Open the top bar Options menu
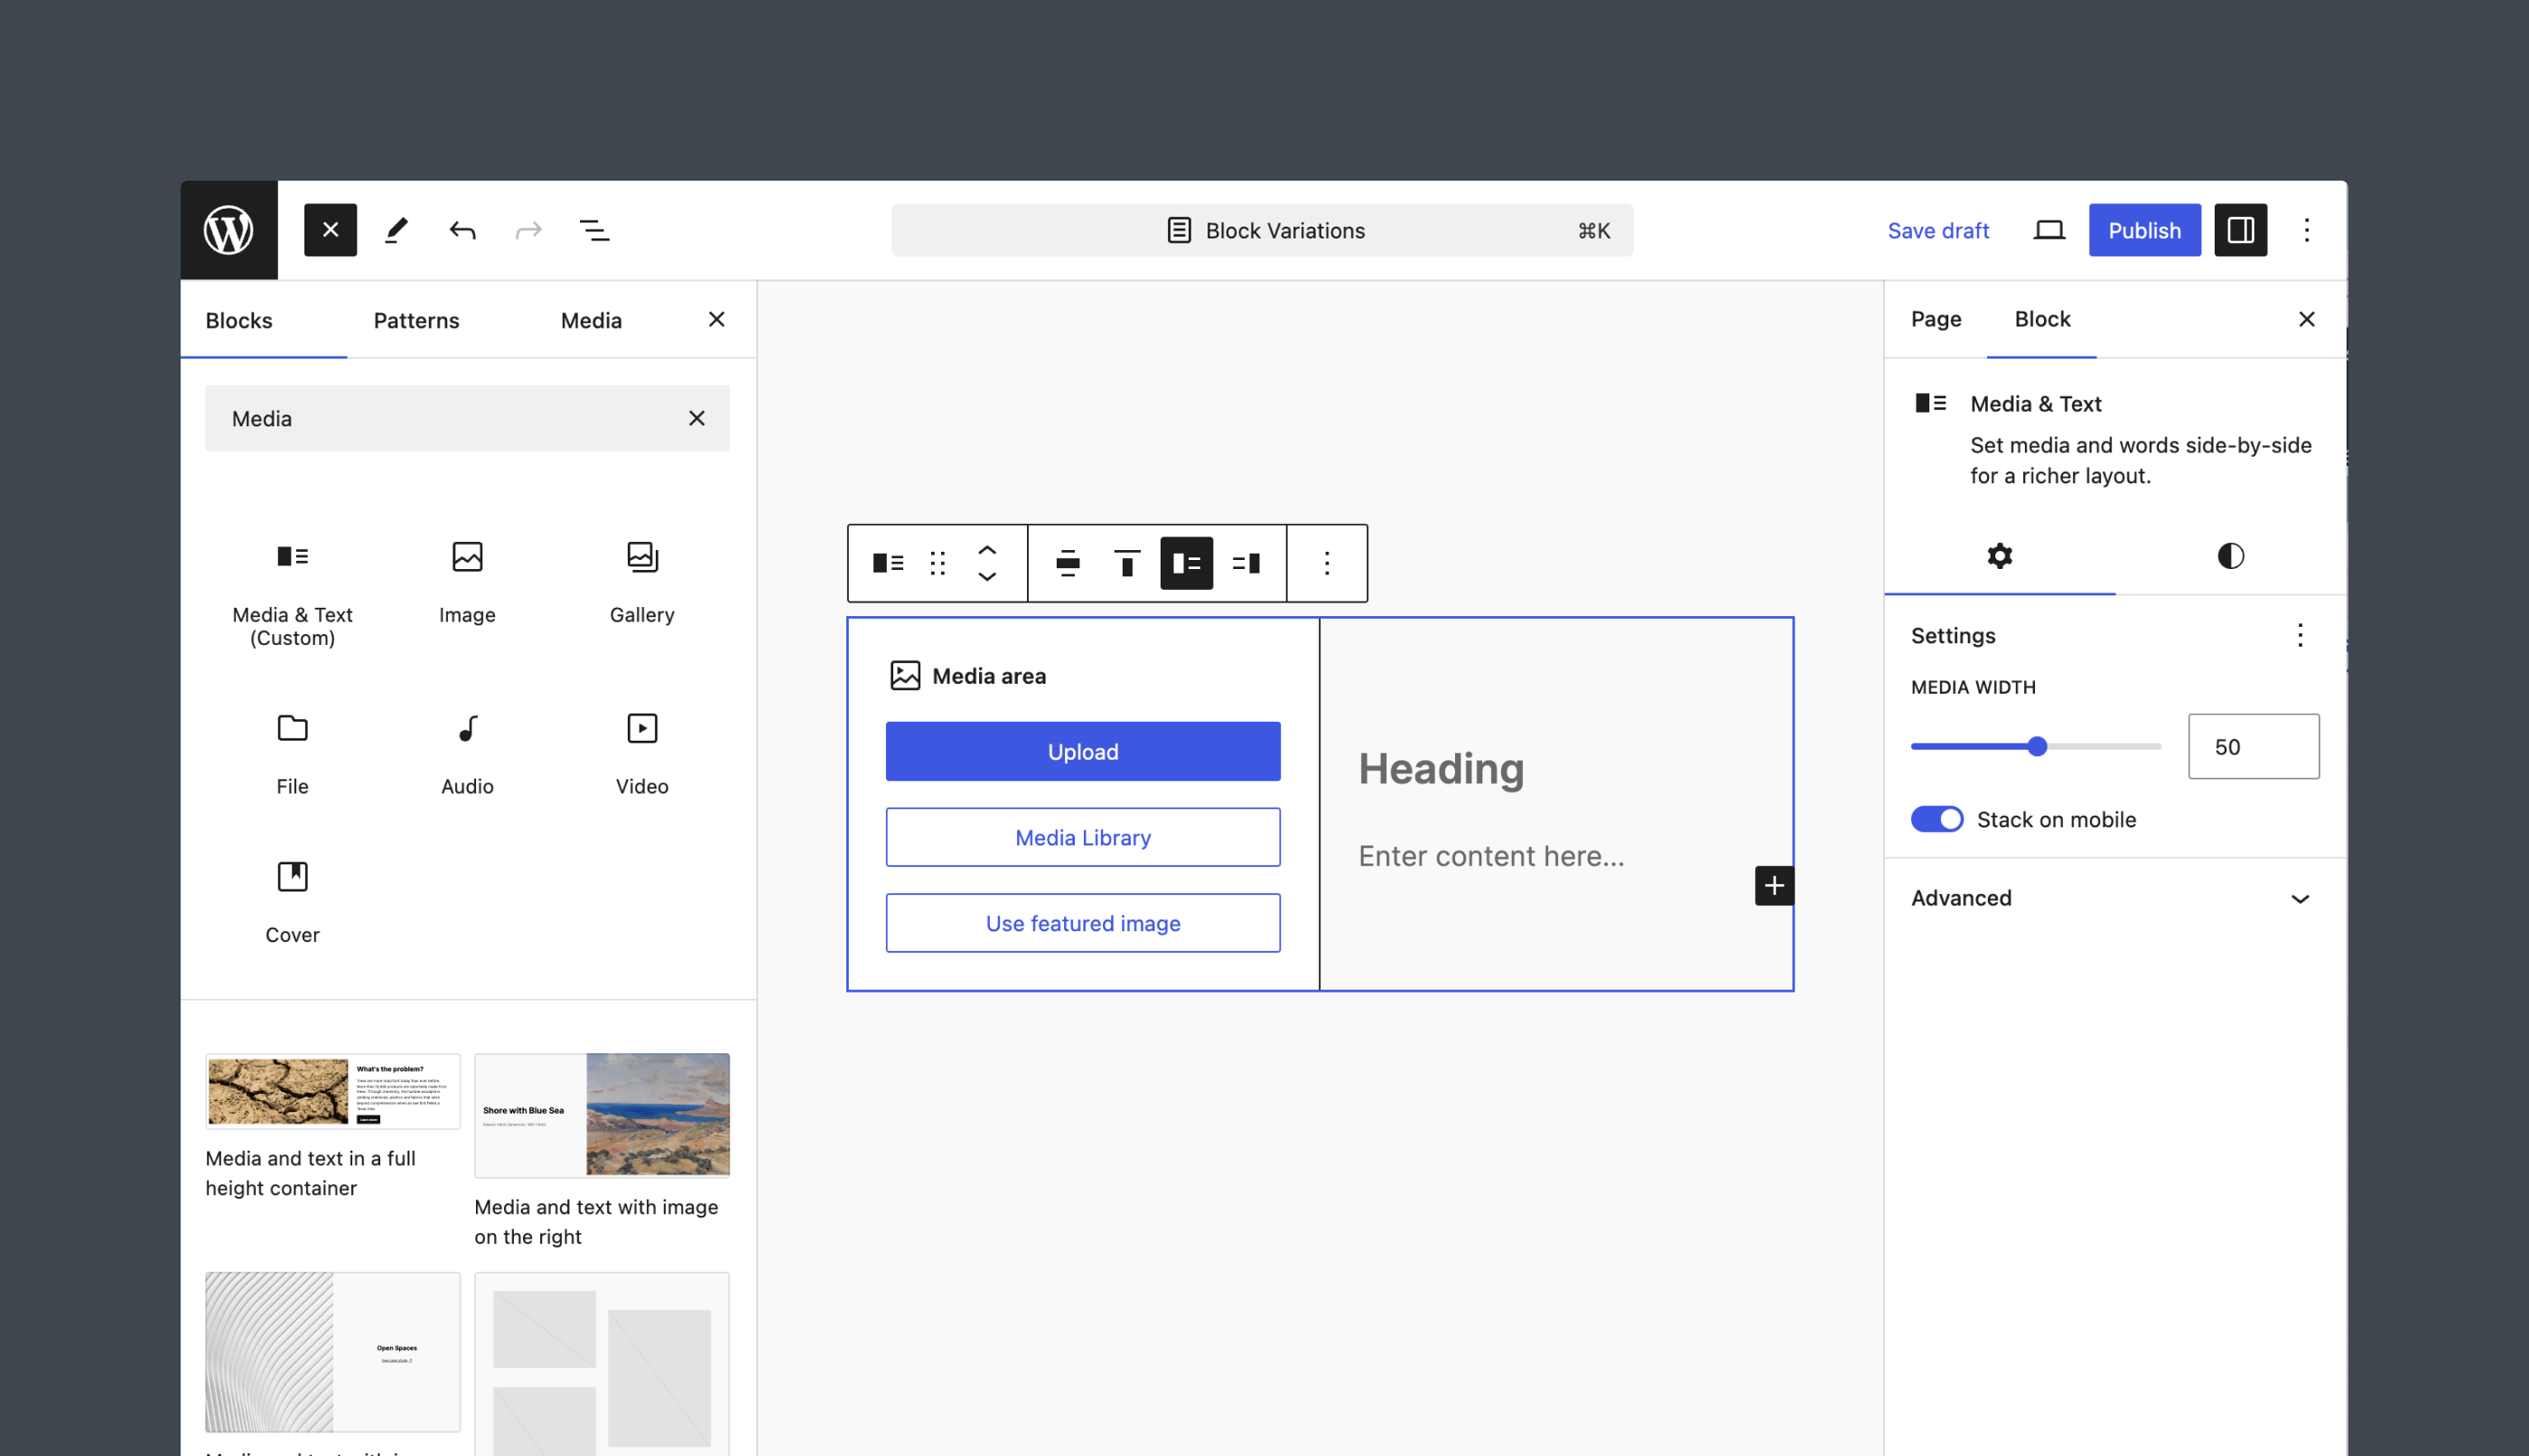Screen dimensions: 2529x1456 2306,230
